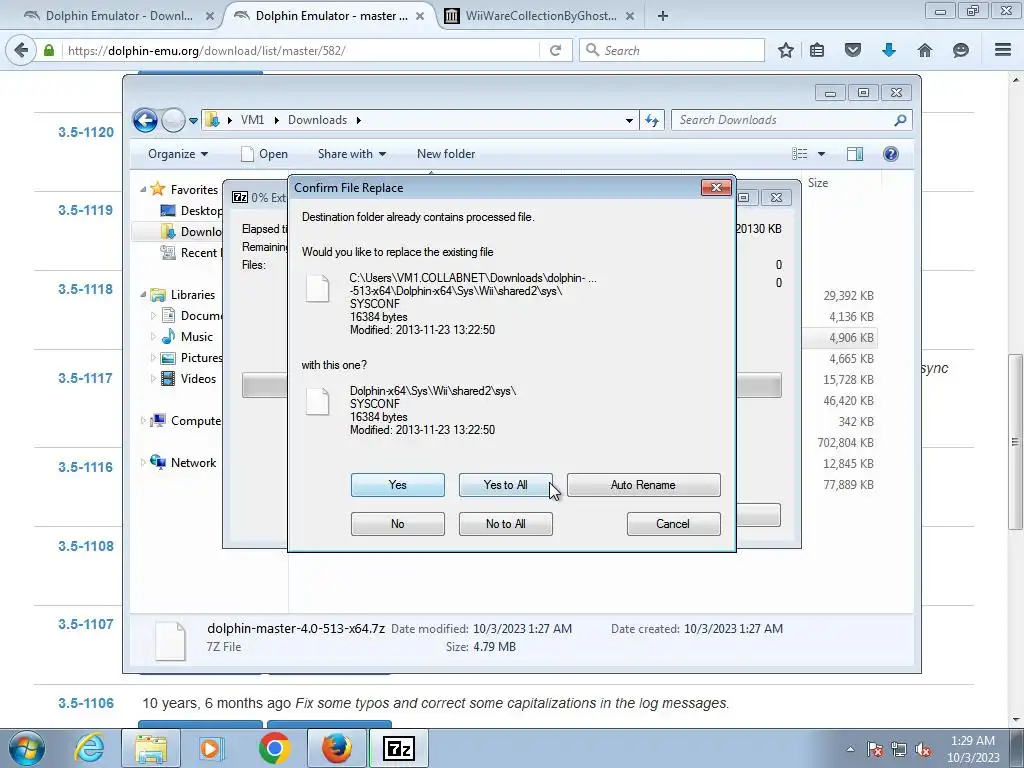The width and height of the screenshot is (1024, 768).
Task: Toggle the preview pane icon
Action: (855, 153)
